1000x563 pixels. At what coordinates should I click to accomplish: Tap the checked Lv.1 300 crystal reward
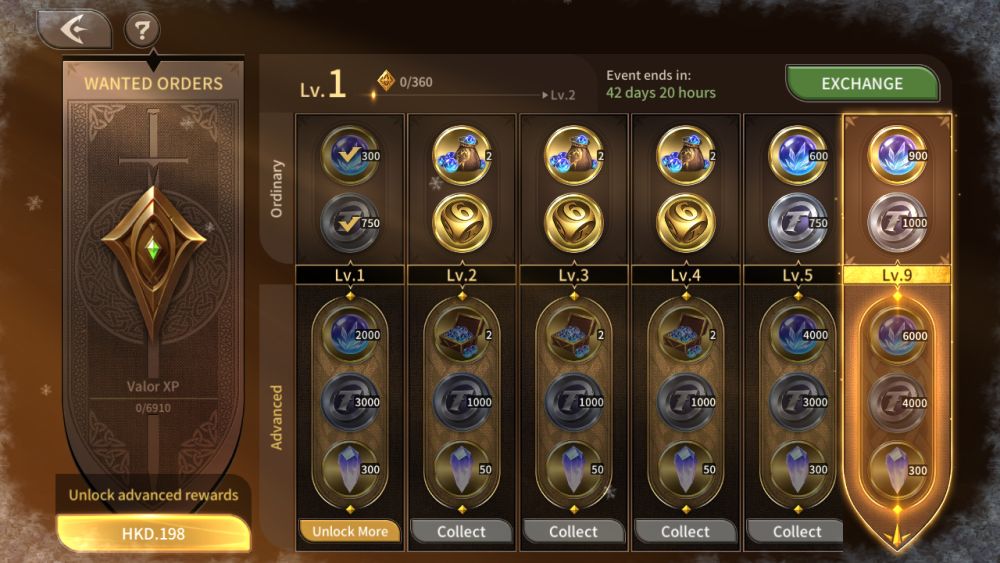pos(350,155)
